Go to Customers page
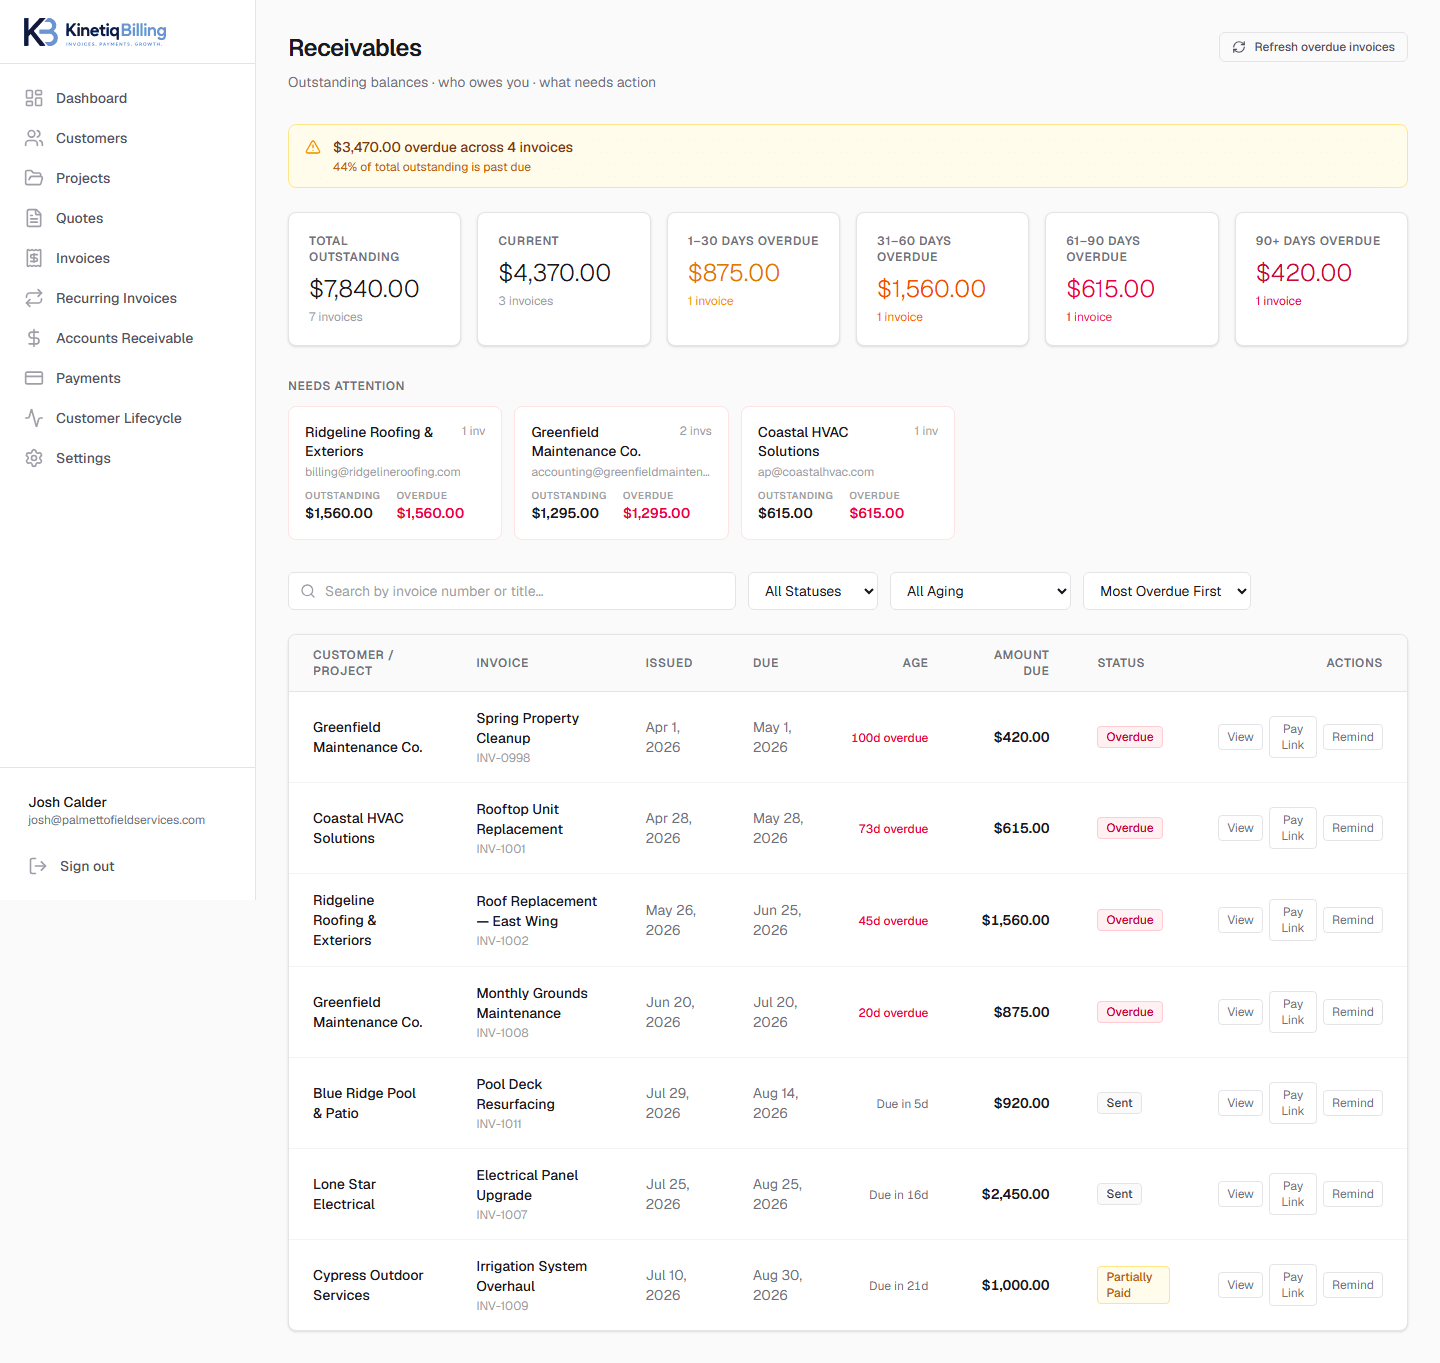1440x1363 pixels. (x=127, y=138)
